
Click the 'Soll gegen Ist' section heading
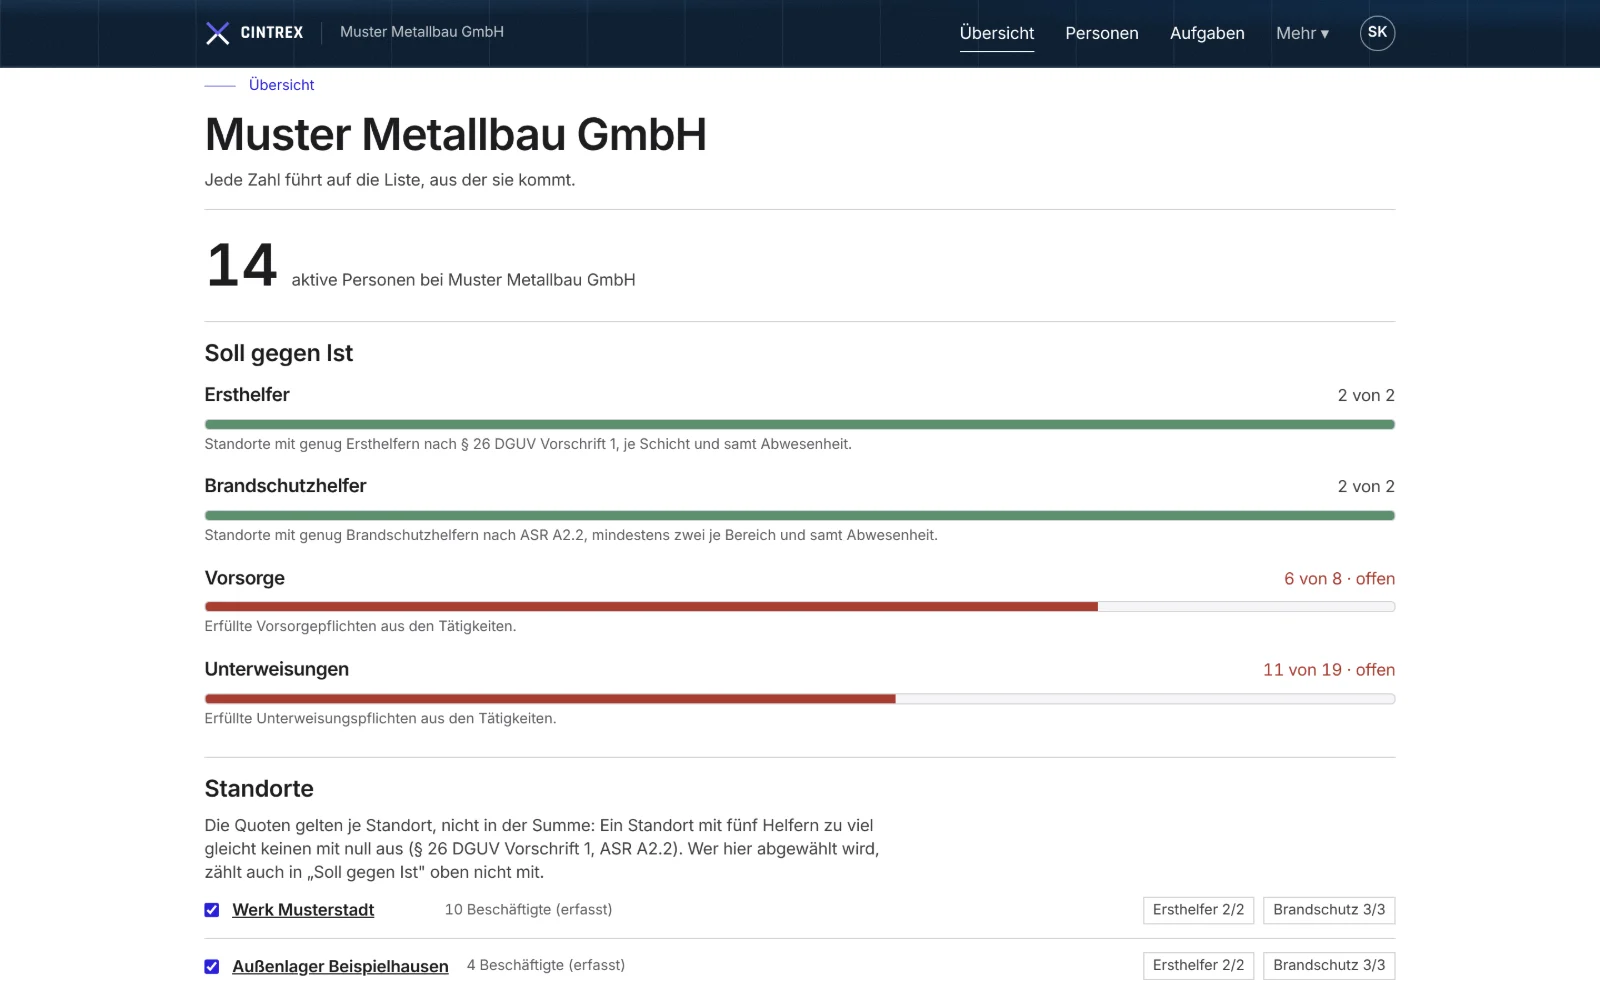pos(279,353)
